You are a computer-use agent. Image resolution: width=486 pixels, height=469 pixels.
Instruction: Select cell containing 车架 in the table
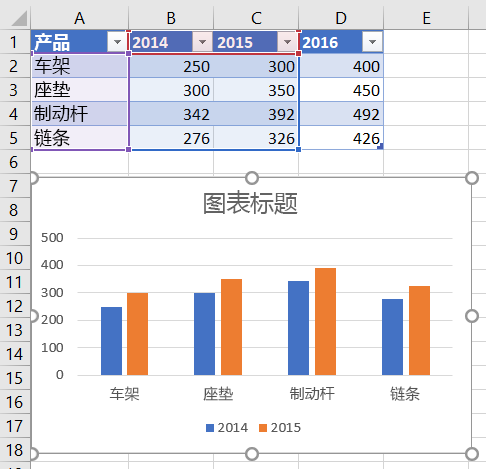point(79,66)
